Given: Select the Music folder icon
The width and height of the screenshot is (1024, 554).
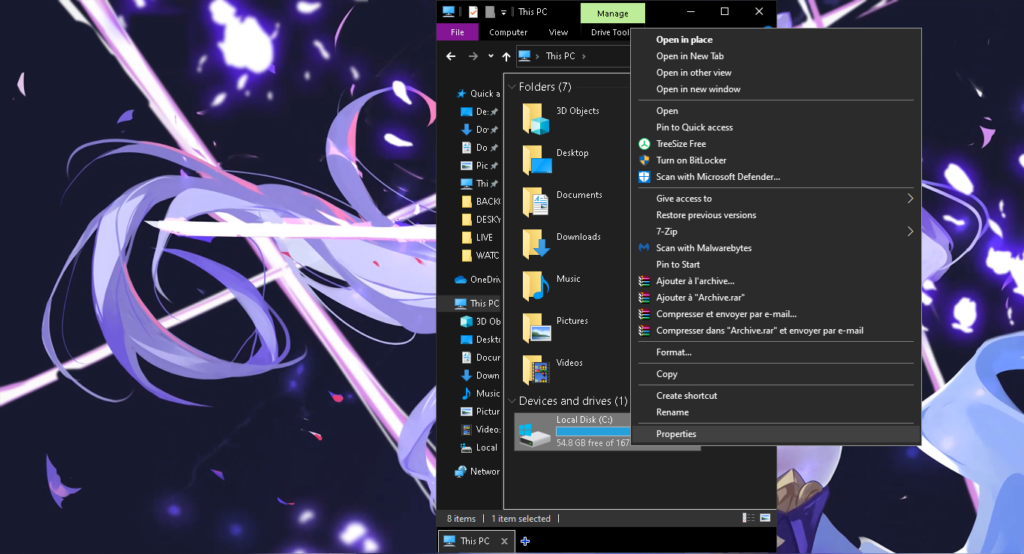Looking at the screenshot, I should point(536,286).
